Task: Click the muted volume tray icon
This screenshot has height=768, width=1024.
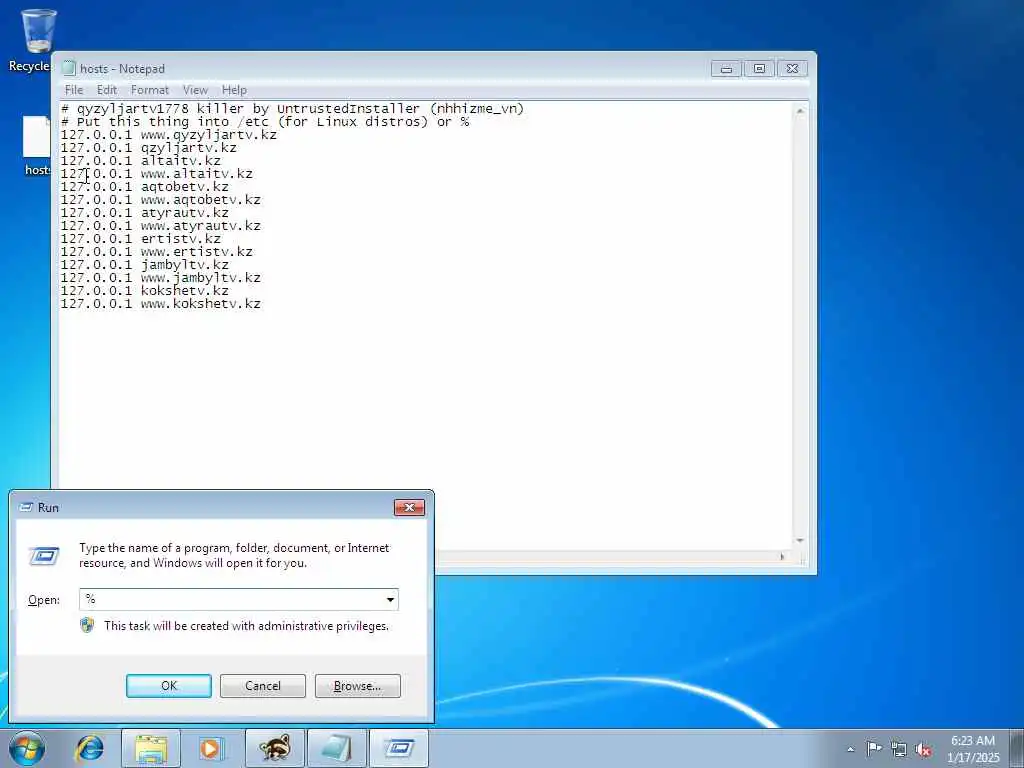Action: (923, 750)
